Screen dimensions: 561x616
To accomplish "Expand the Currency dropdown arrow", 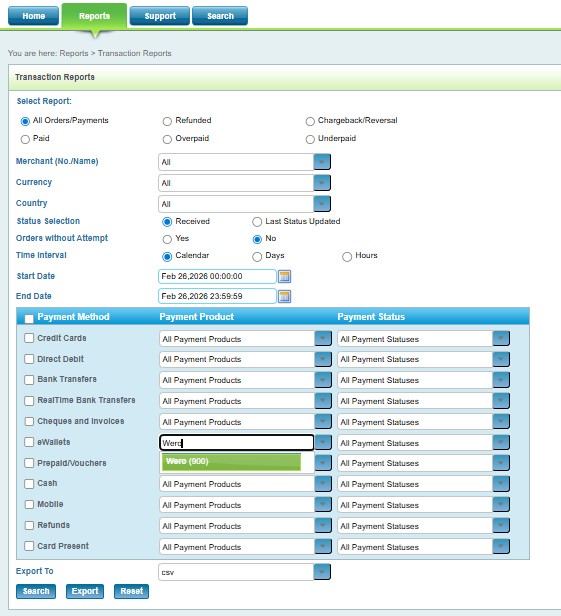I will point(322,183).
